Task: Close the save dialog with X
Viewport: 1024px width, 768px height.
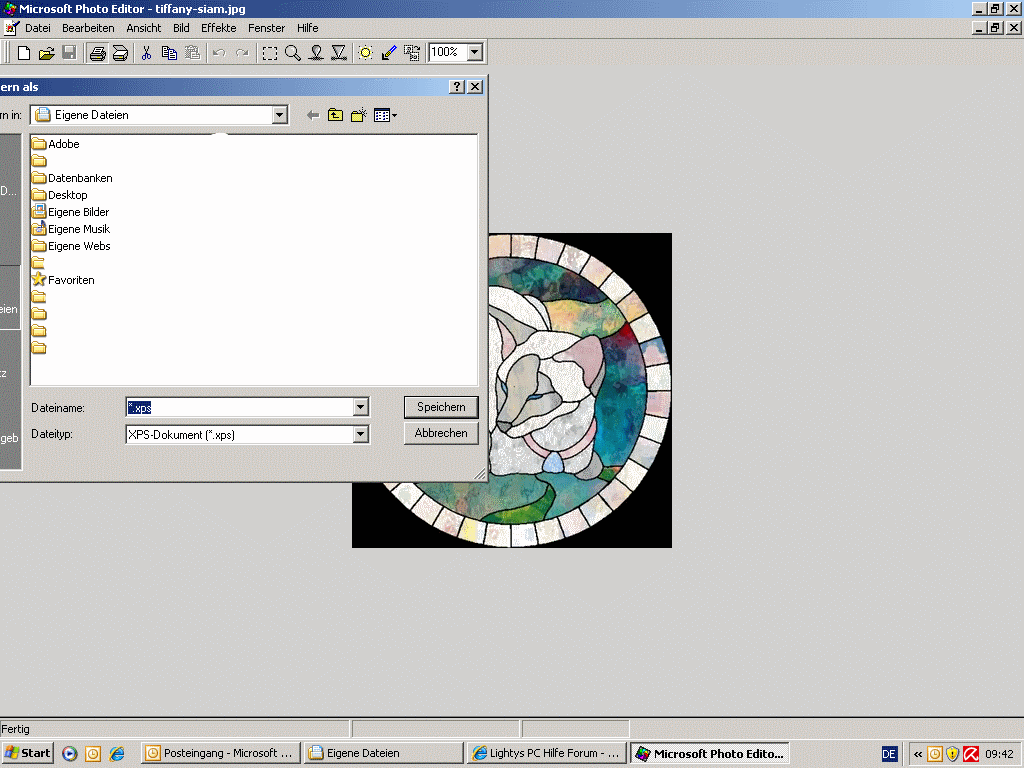Action: coord(475,87)
